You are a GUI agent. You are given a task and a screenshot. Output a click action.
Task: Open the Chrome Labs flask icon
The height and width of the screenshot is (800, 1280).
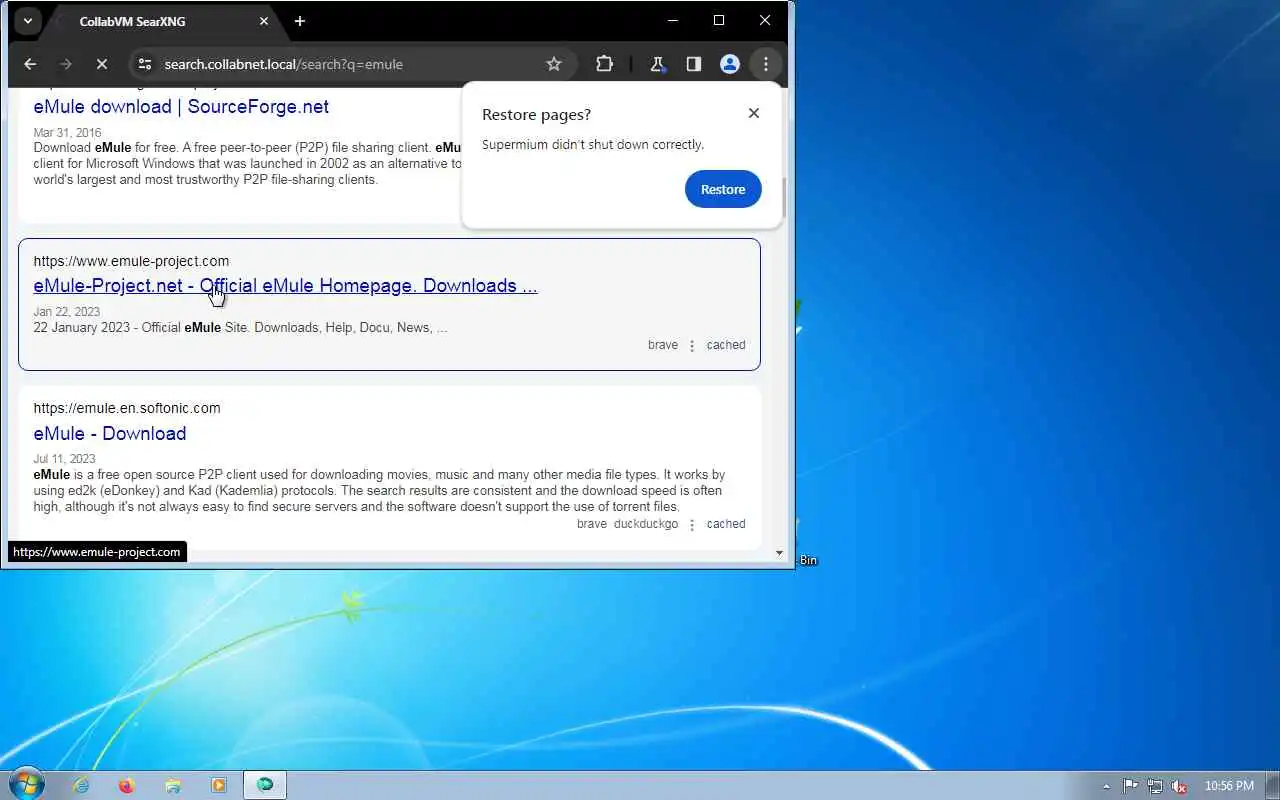[x=657, y=64]
